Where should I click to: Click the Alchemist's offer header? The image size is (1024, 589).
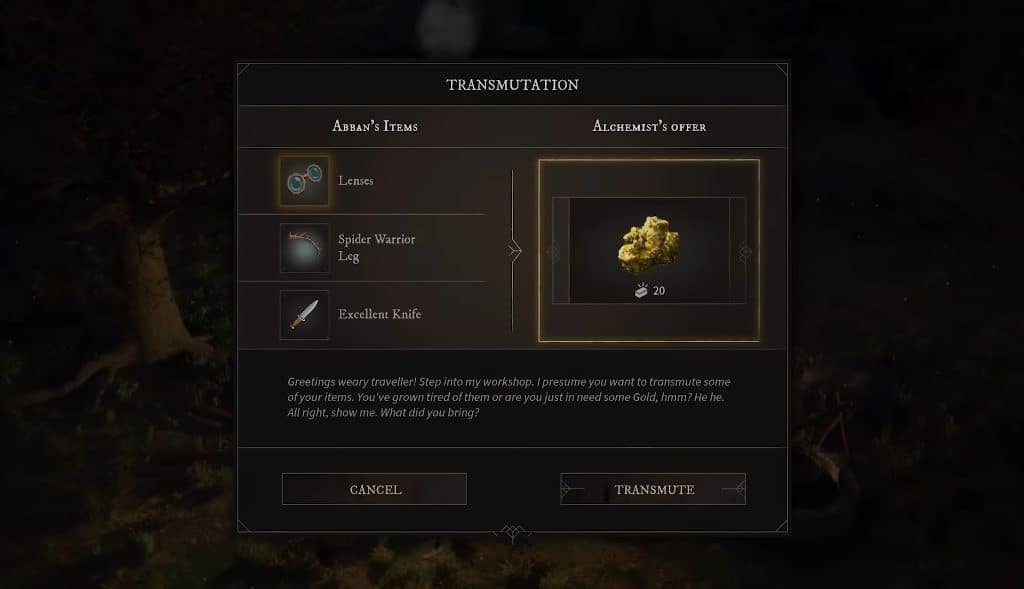[649, 126]
